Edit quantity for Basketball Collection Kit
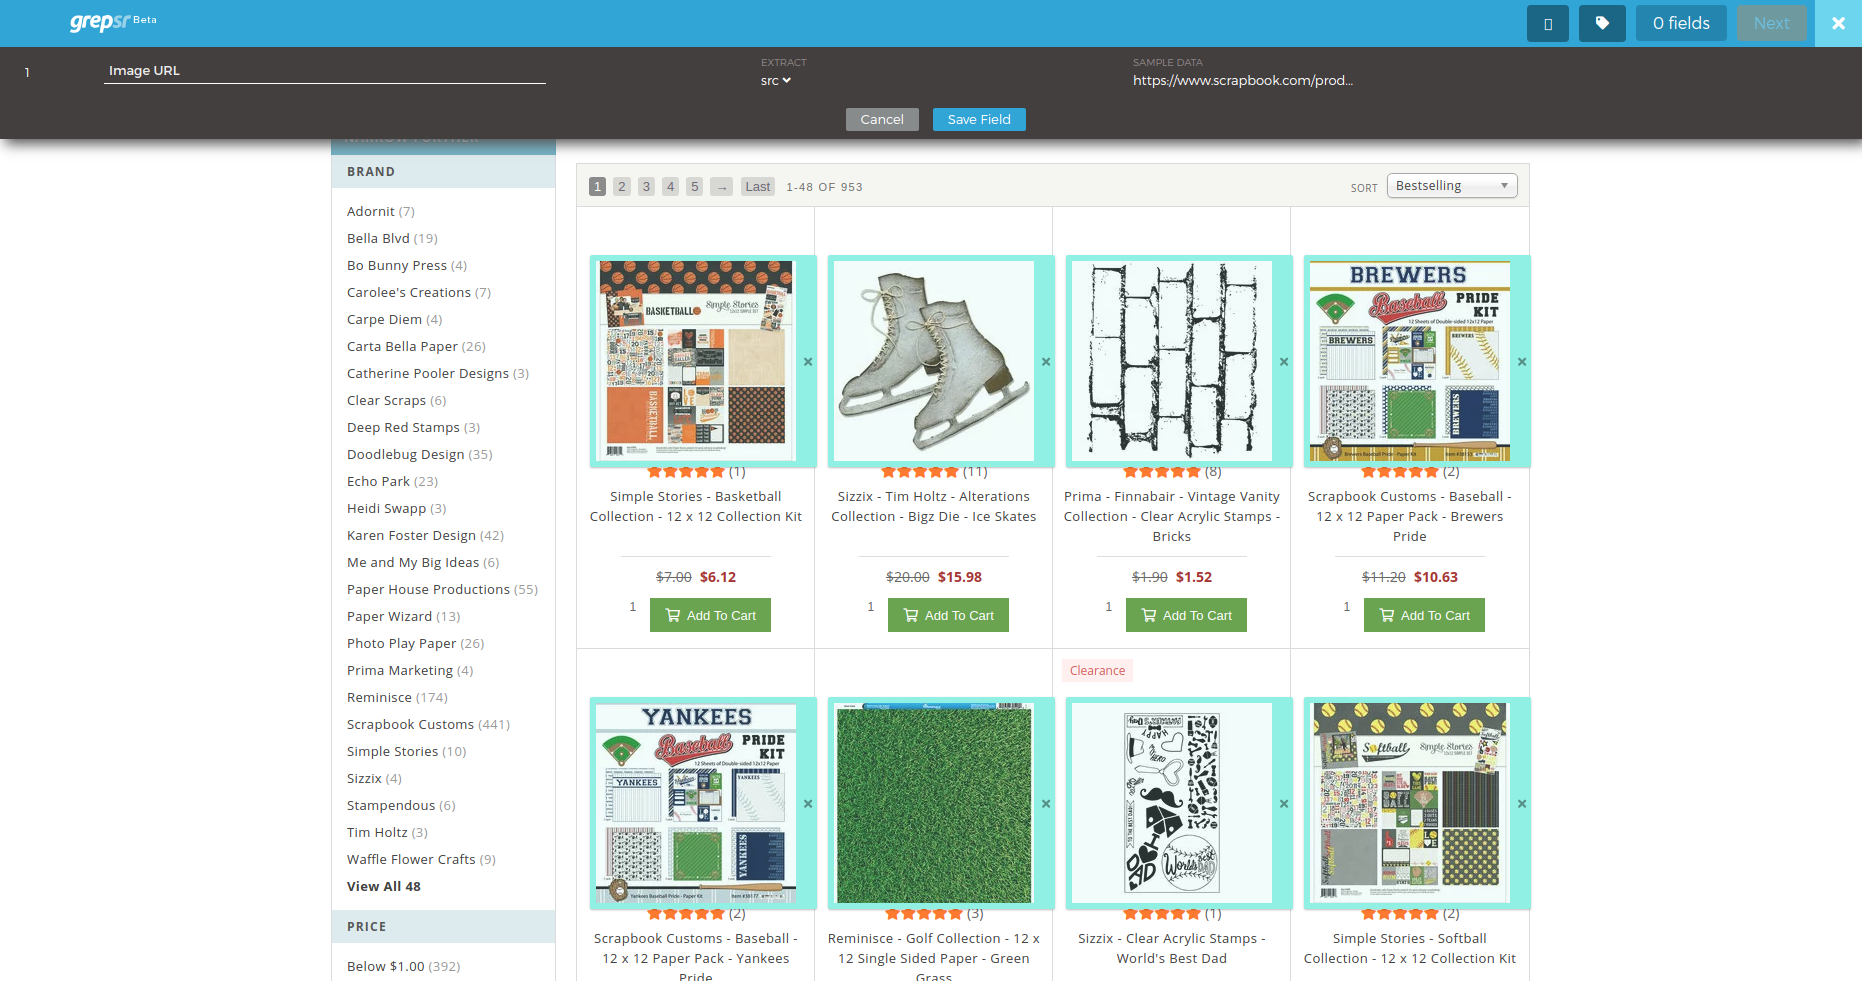1862x981 pixels. pyautogui.click(x=632, y=607)
